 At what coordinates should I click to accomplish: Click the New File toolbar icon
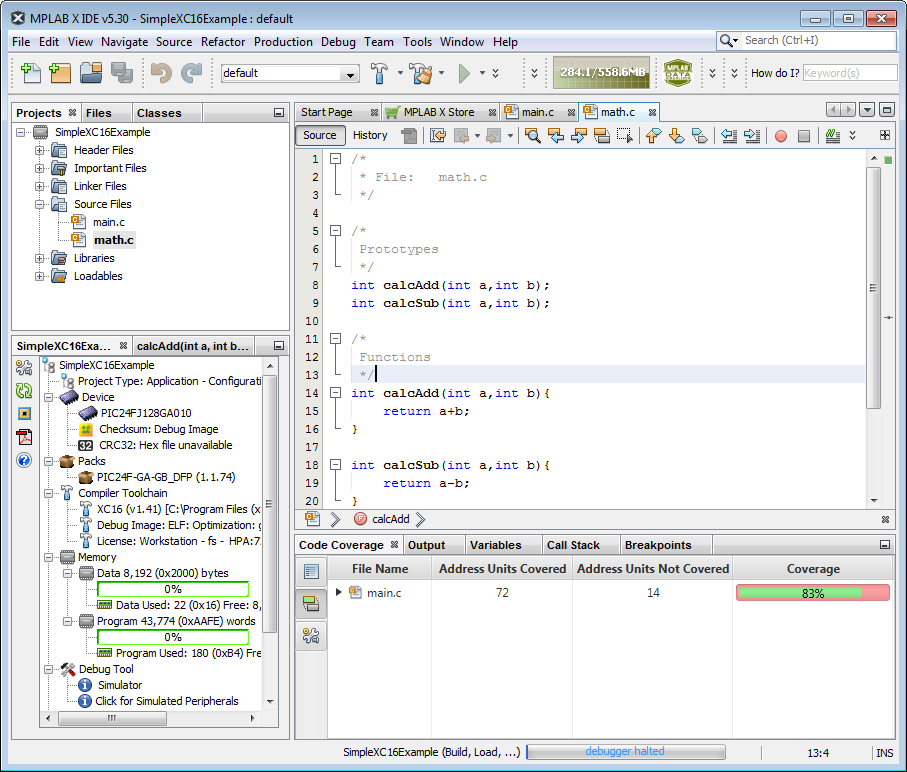[x=31, y=73]
